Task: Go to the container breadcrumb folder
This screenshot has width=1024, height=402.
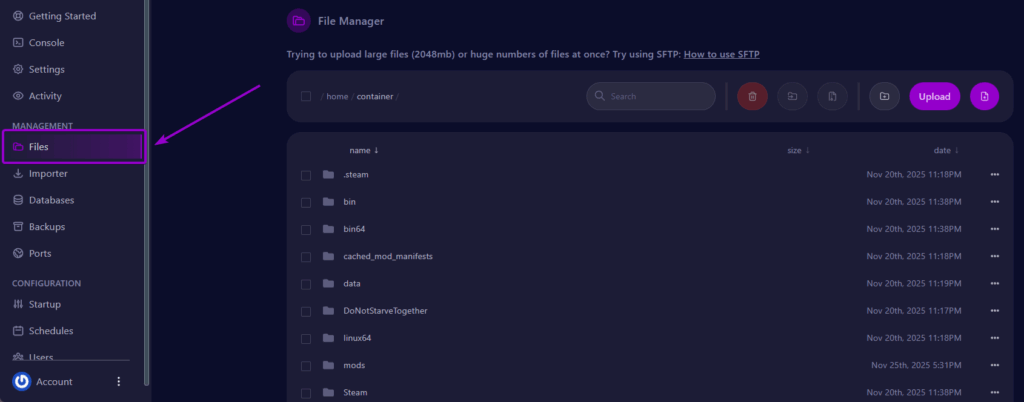Action: (x=375, y=97)
